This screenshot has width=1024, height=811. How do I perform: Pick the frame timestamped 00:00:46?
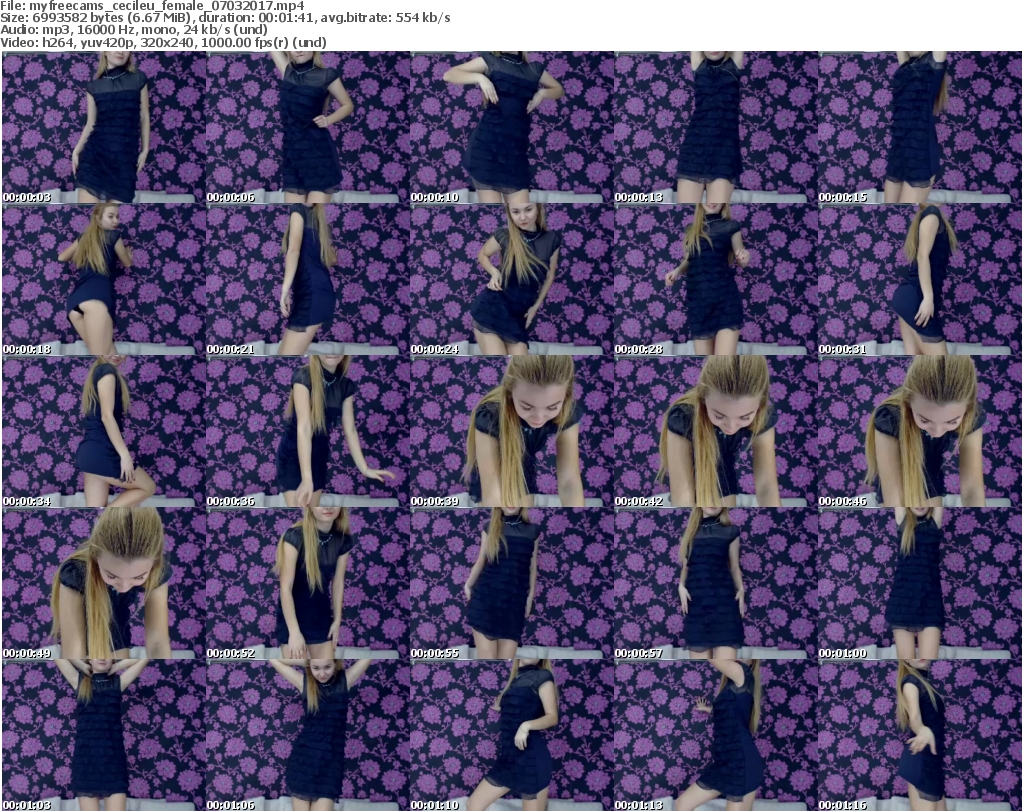[920, 432]
